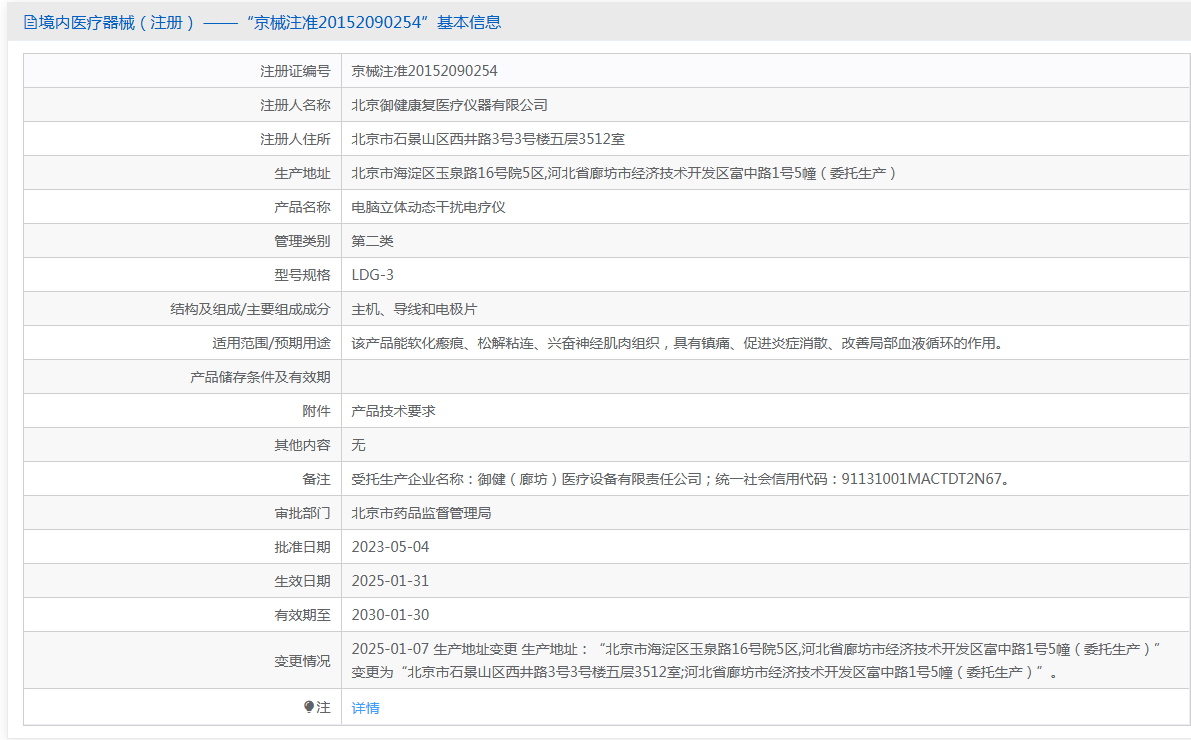Viewport: 1191px width, 740px height.
Task: Select approval date 2023-05-04
Action: point(390,547)
